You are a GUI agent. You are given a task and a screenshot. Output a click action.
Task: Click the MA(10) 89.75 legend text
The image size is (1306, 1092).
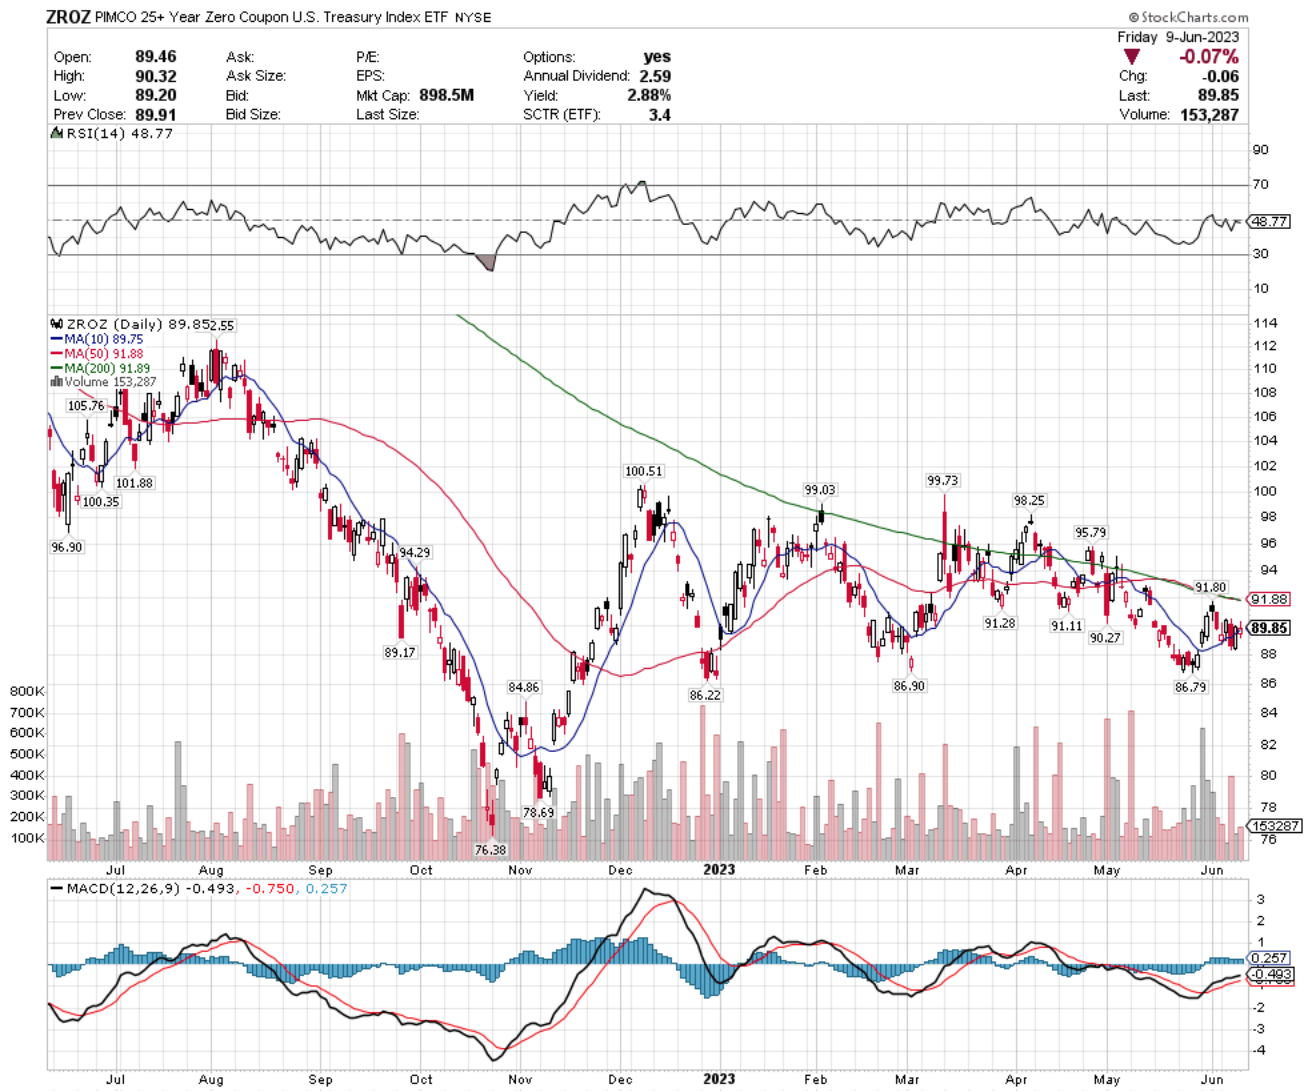[104, 340]
